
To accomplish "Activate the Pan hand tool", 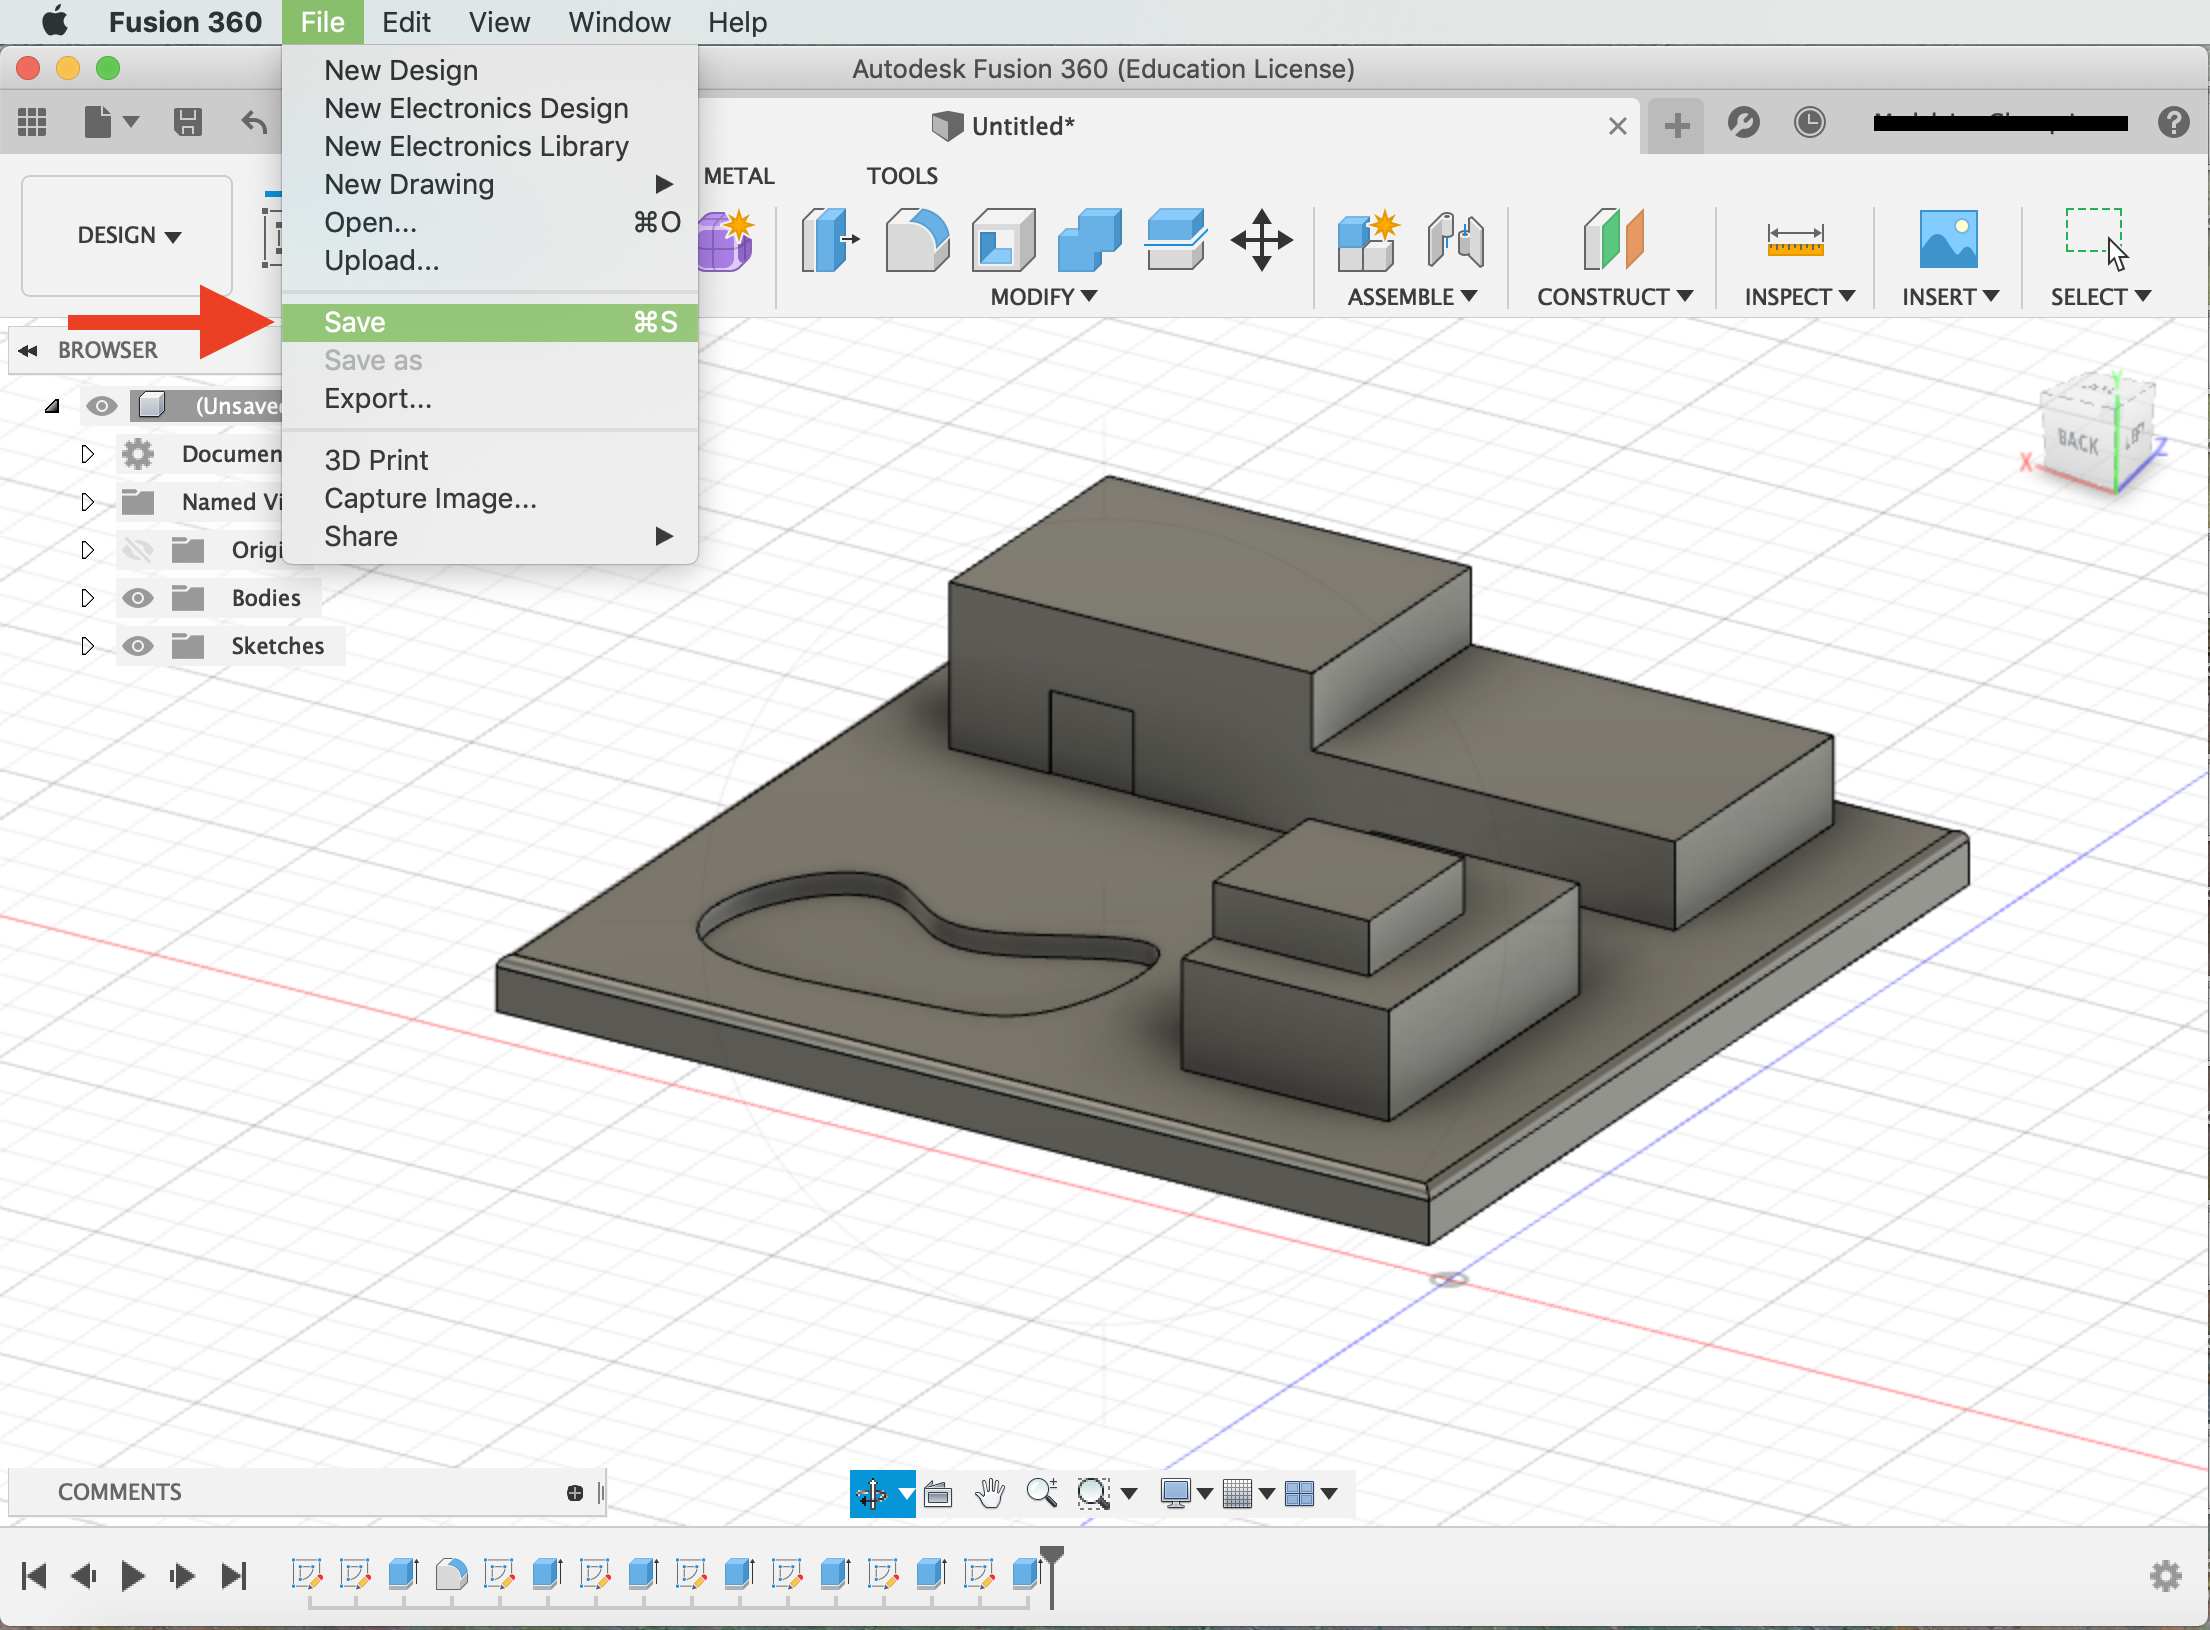I will [x=990, y=1493].
